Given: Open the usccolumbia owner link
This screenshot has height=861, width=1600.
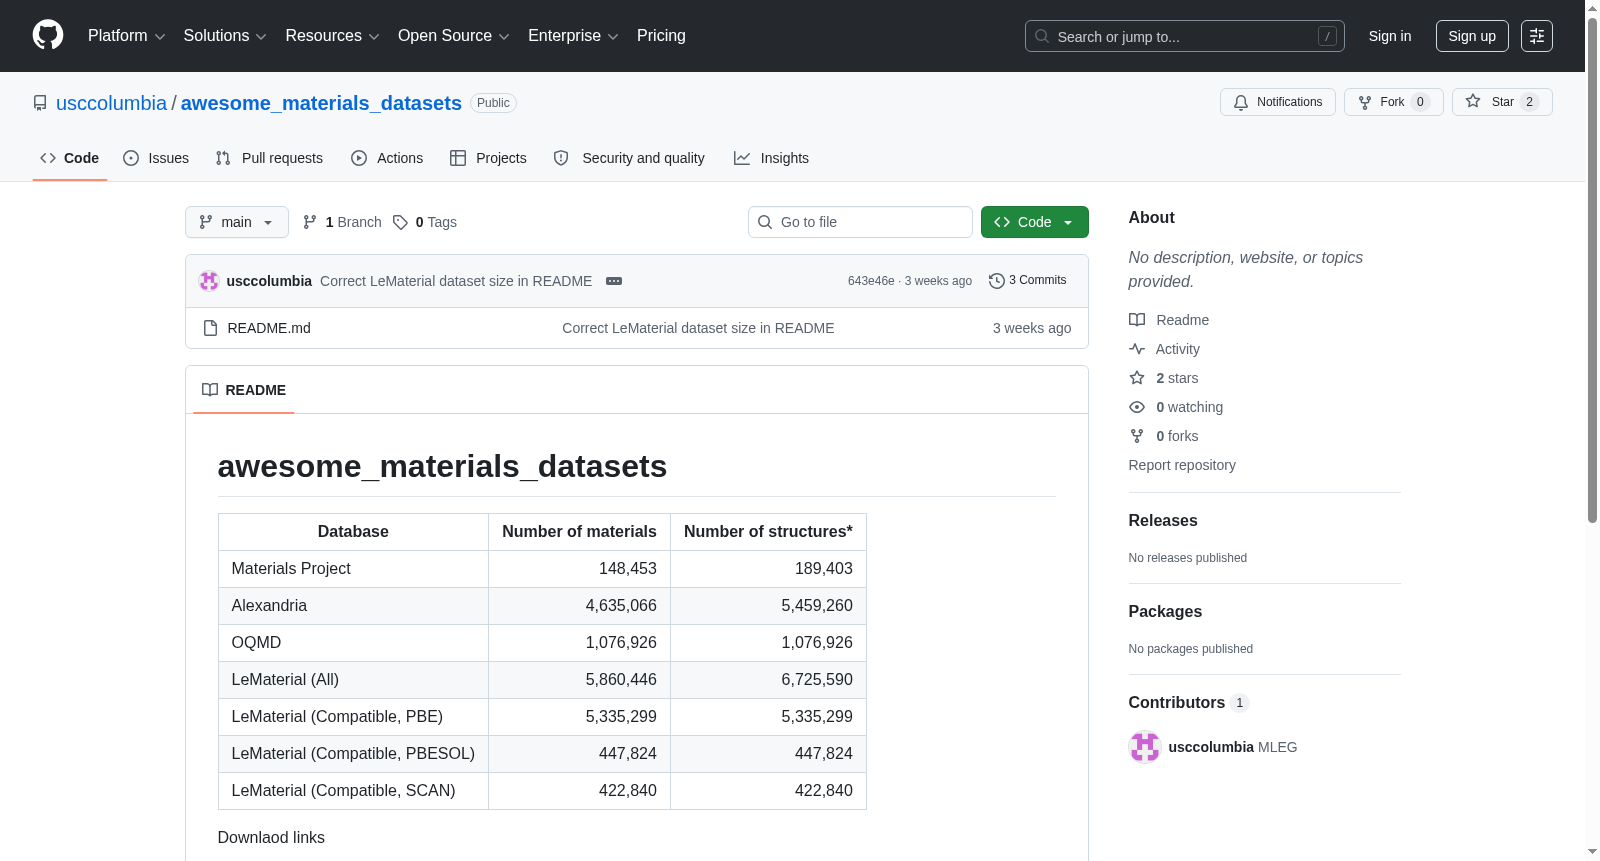Looking at the screenshot, I should click(111, 103).
